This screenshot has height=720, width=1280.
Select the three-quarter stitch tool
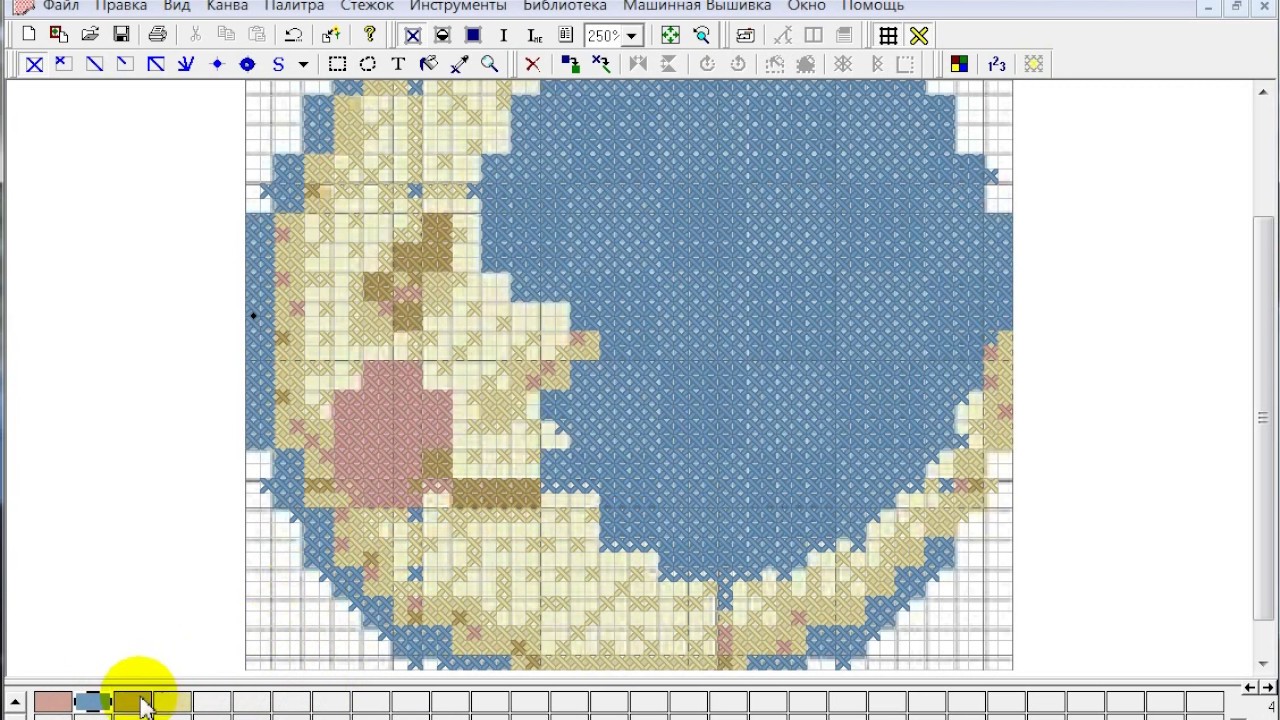coord(64,64)
